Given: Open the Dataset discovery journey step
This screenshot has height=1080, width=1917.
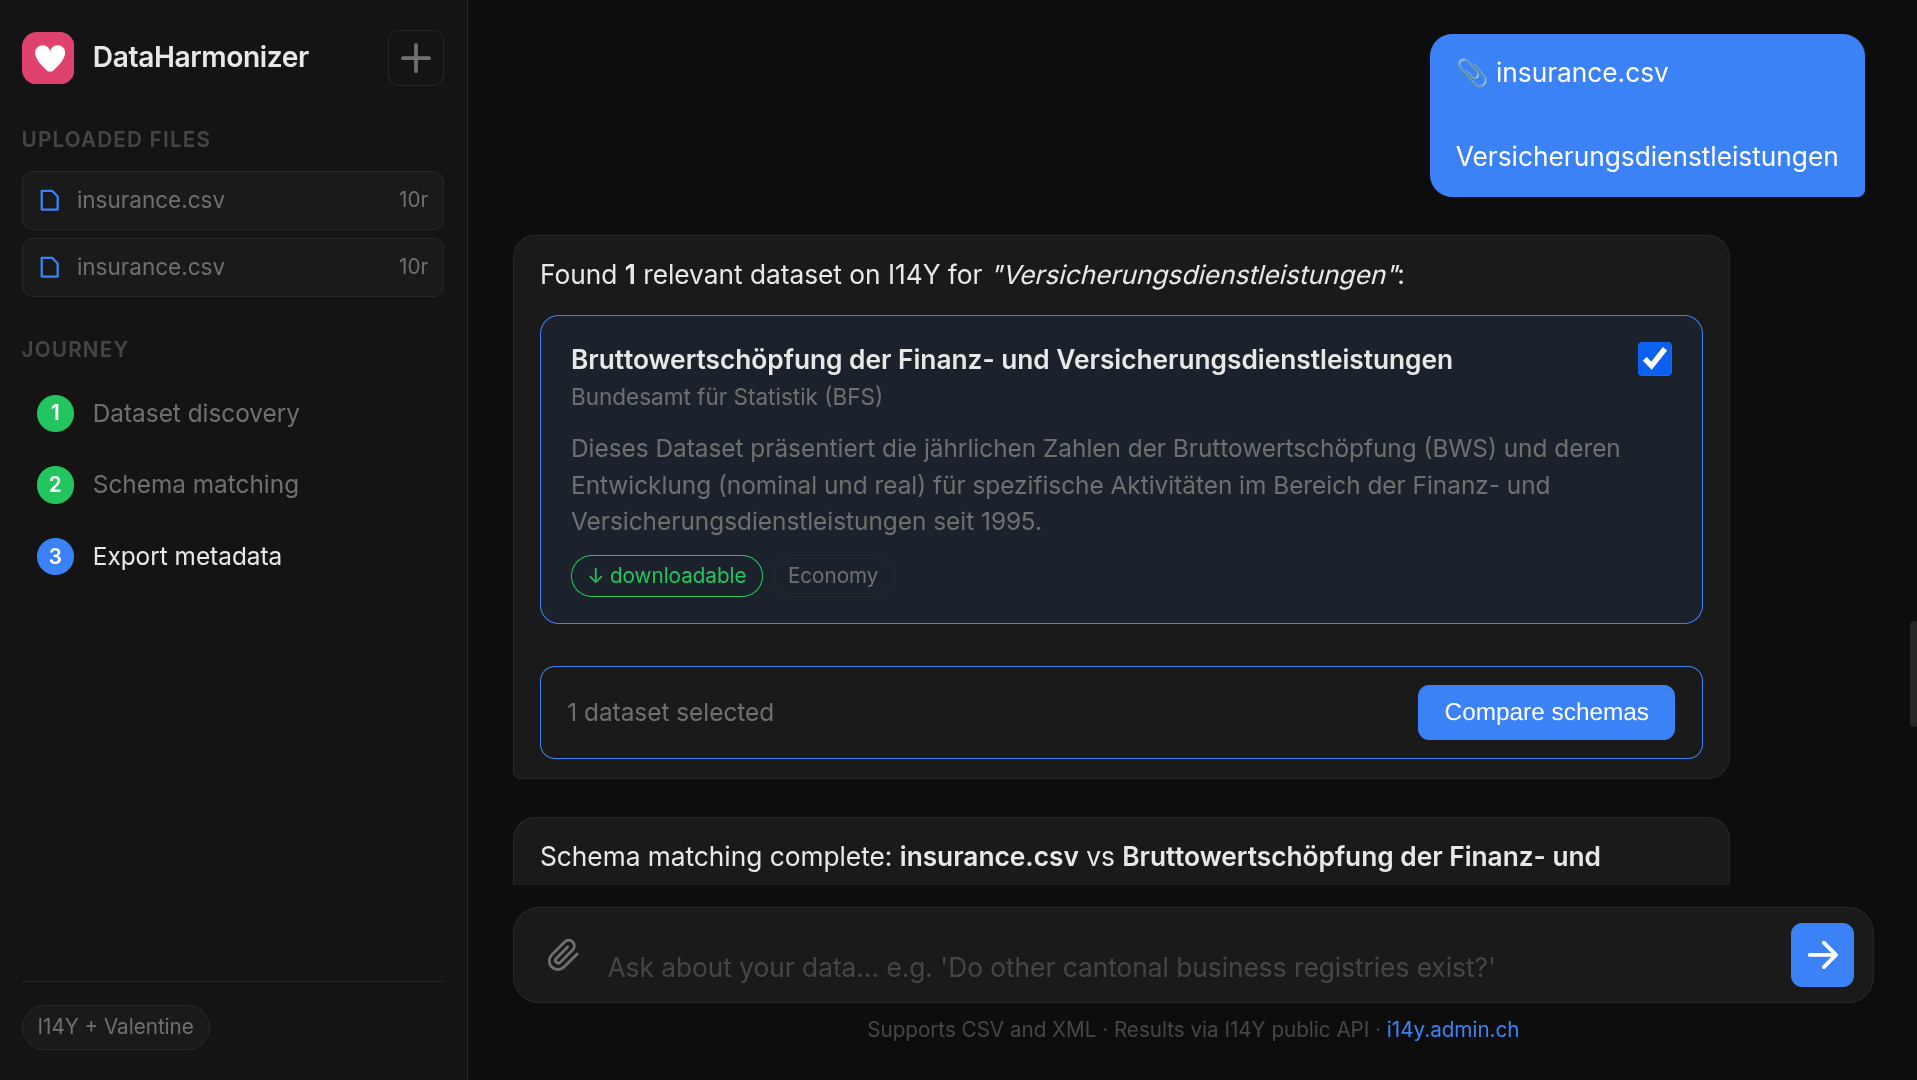Looking at the screenshot, I should point(196,414).
